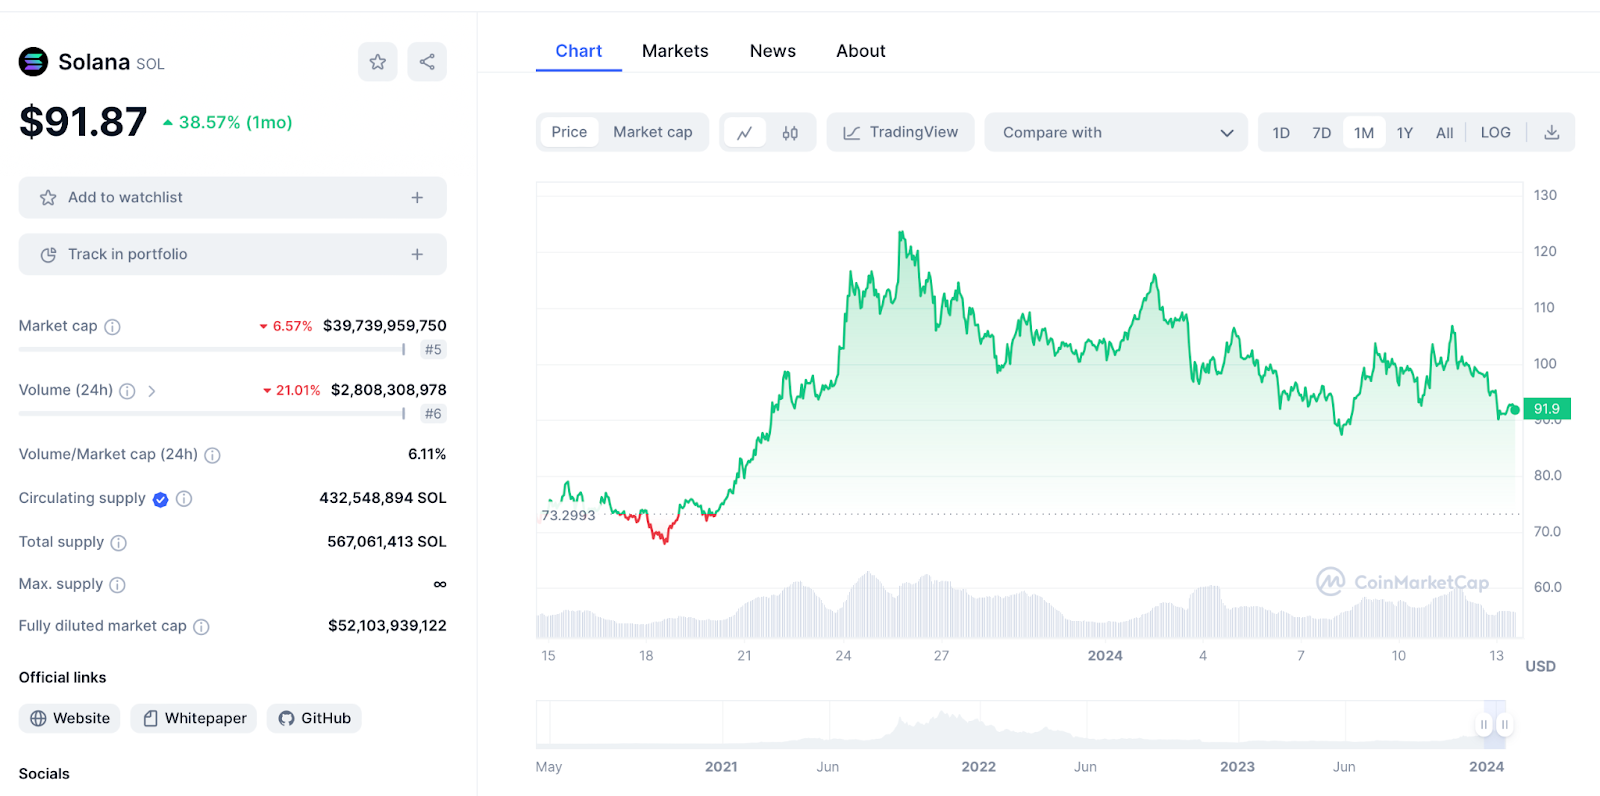Switch to the Chart tab
The height and width of the screenshot is (796, 1600).
(579, 51)
